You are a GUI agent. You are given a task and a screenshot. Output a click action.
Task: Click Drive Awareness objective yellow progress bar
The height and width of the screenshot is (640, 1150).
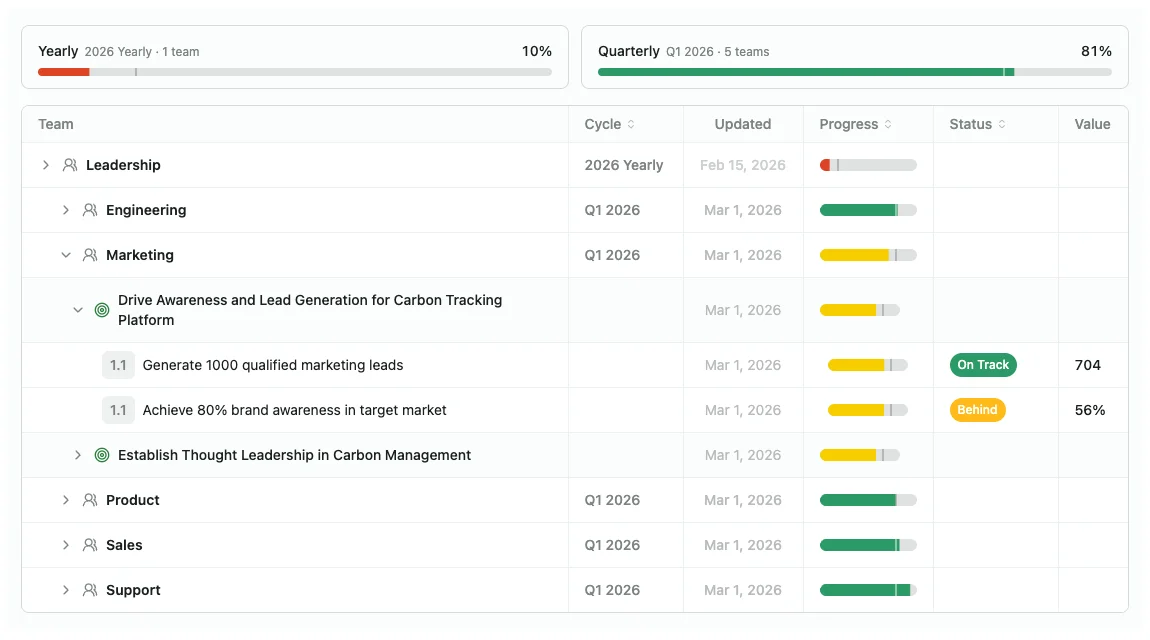tap(860, 310)
